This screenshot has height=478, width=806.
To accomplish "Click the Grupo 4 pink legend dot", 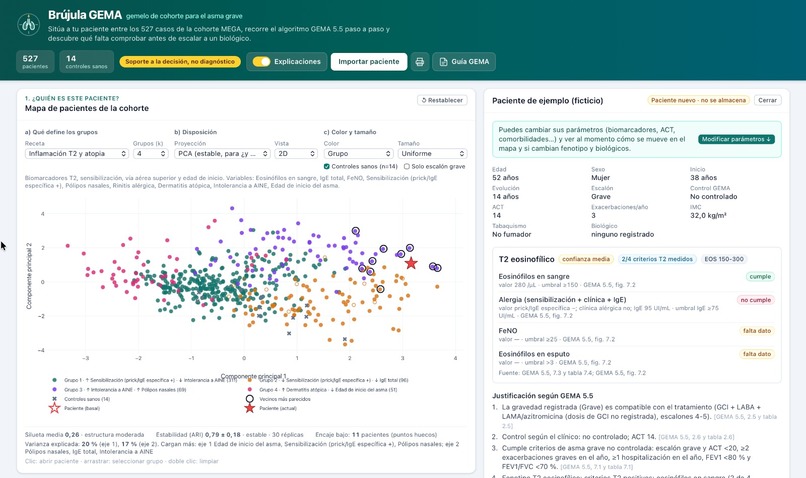I will tap(250, 390).
